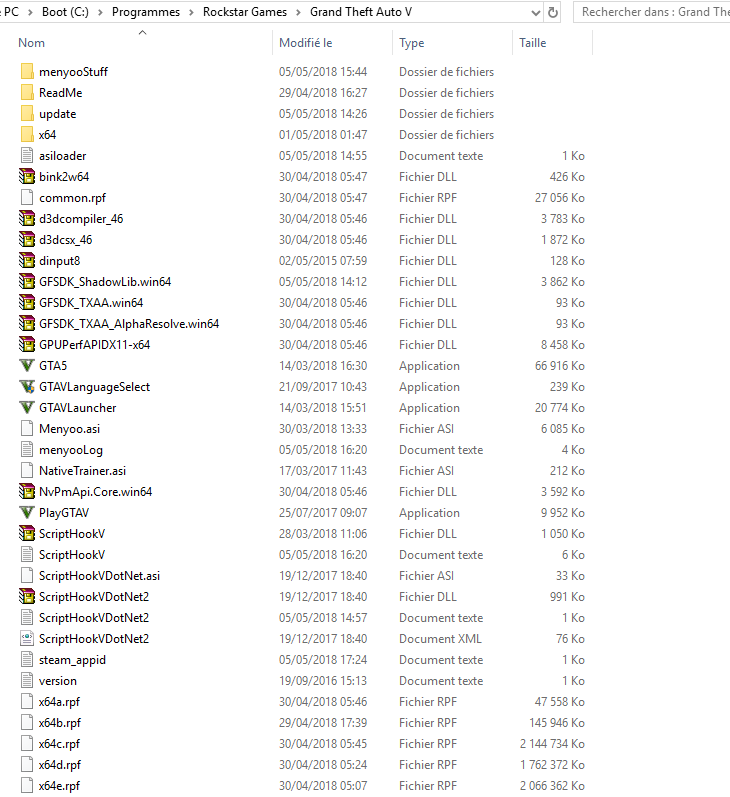
Task: Go to Boot (C:) in the breadcrumb
Action: click(x=65, y=12)
